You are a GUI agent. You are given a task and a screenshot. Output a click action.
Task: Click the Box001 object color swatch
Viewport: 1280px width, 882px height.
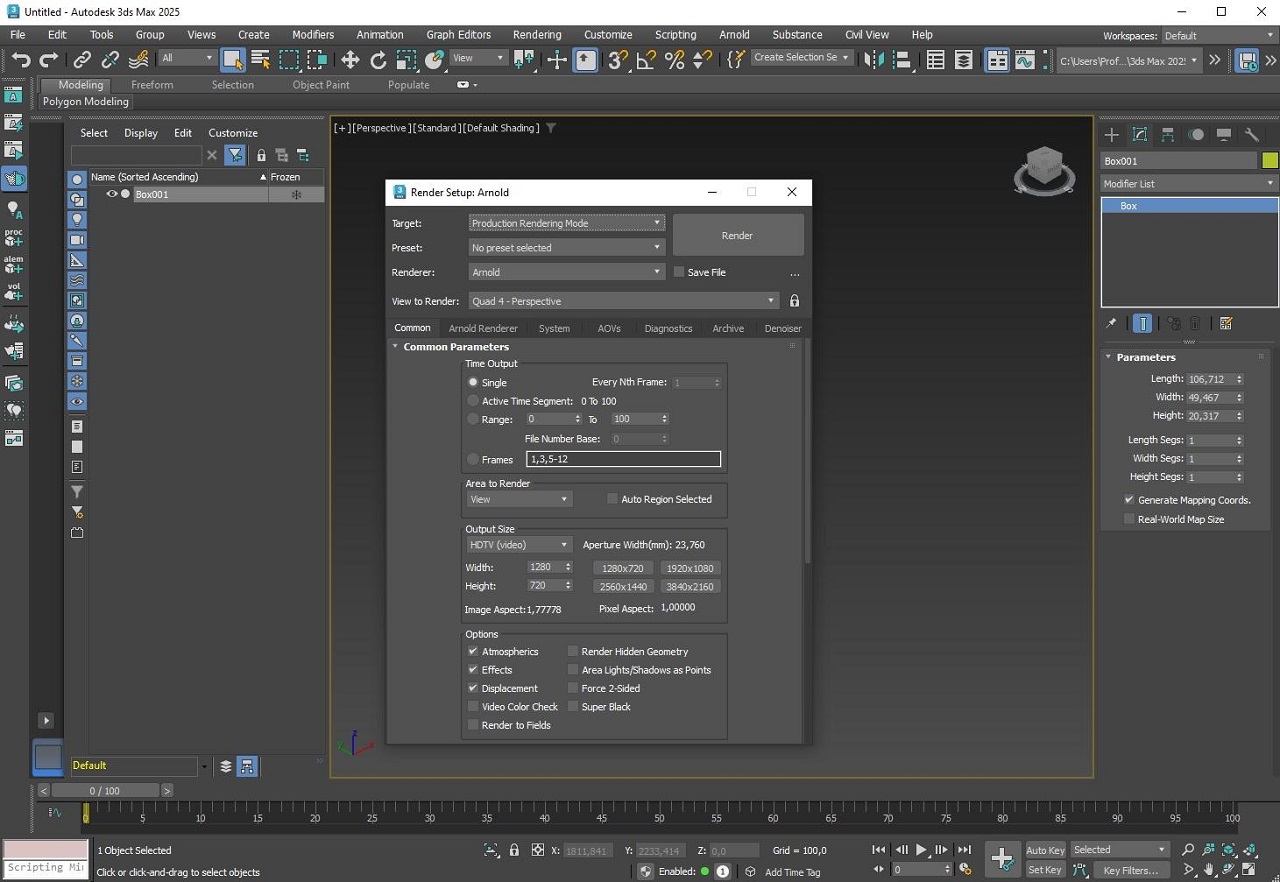click(x=1269, y=161)
